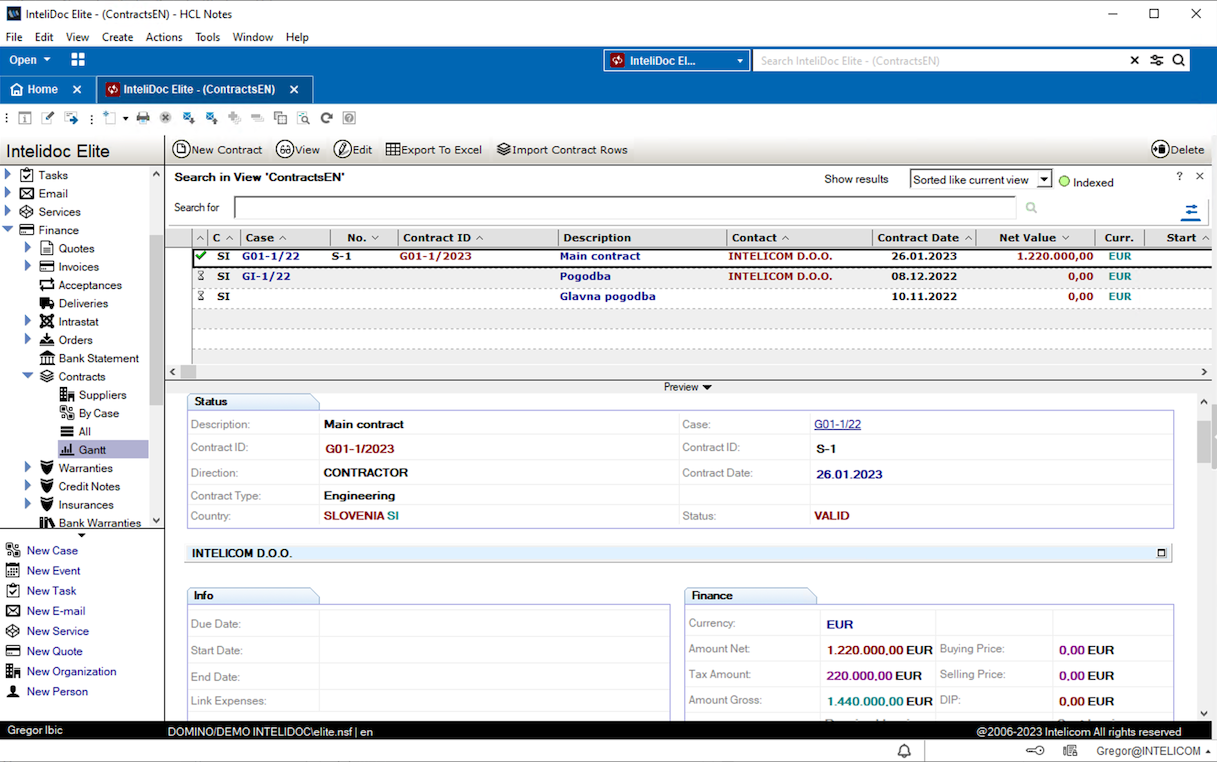Open case link G01-1/22 in preview

(x=837, y=424)
